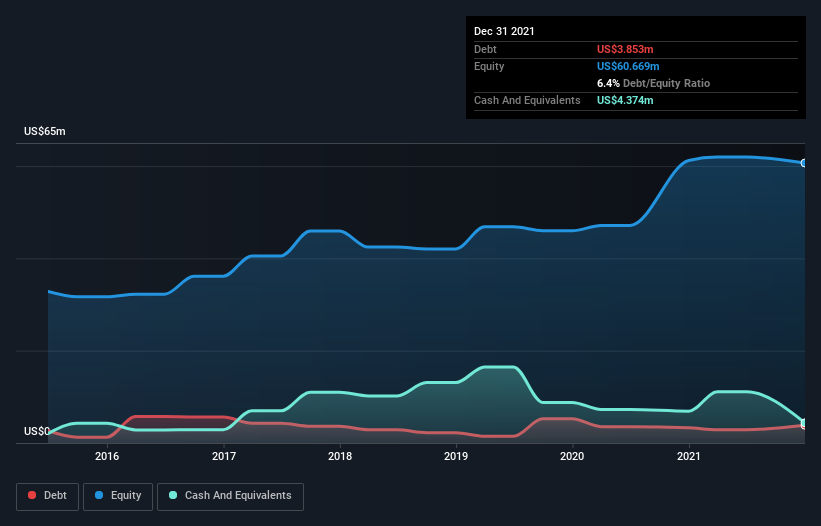The image size is (821, 526).
Task: Click the Dec 31 2021 tooltip date
Action: (x=504, y=31)
